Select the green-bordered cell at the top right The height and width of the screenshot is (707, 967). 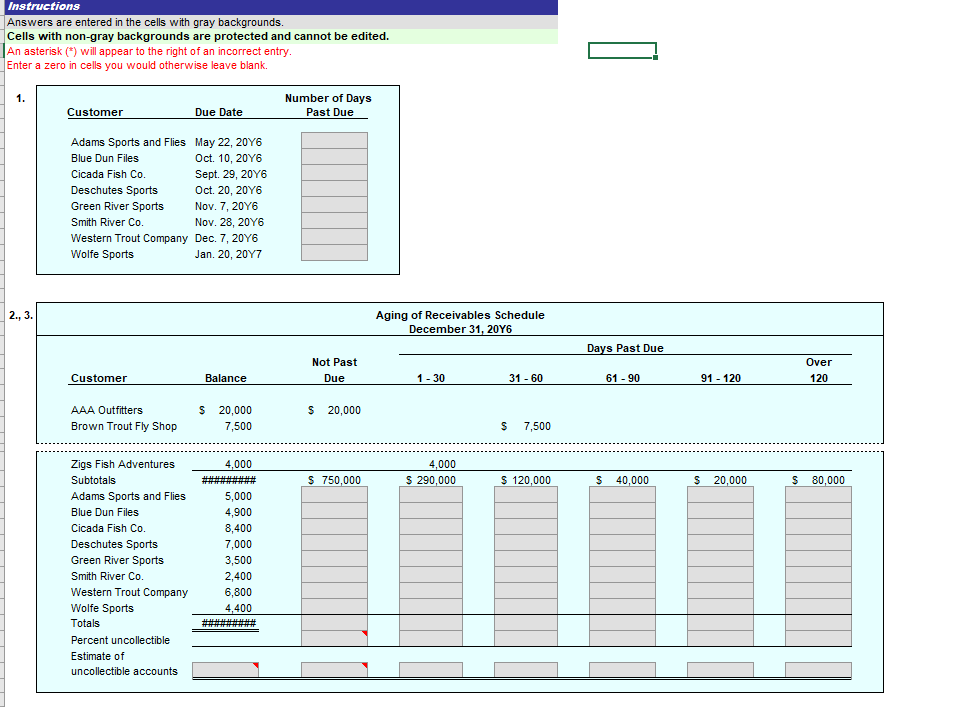coord(621,50)
